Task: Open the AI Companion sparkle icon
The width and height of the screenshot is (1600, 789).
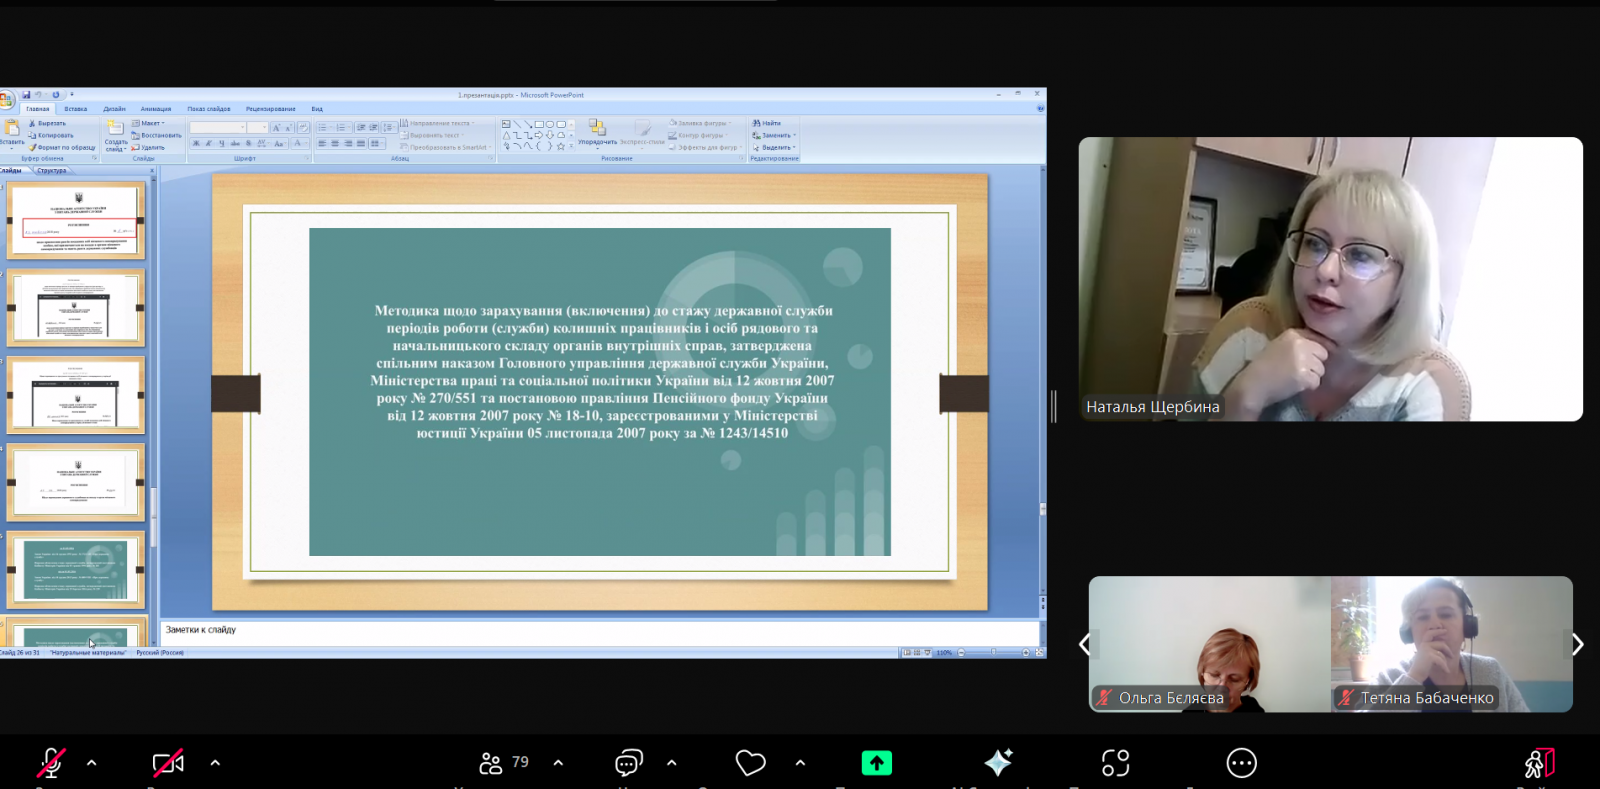Action: [x=998, y=763]
